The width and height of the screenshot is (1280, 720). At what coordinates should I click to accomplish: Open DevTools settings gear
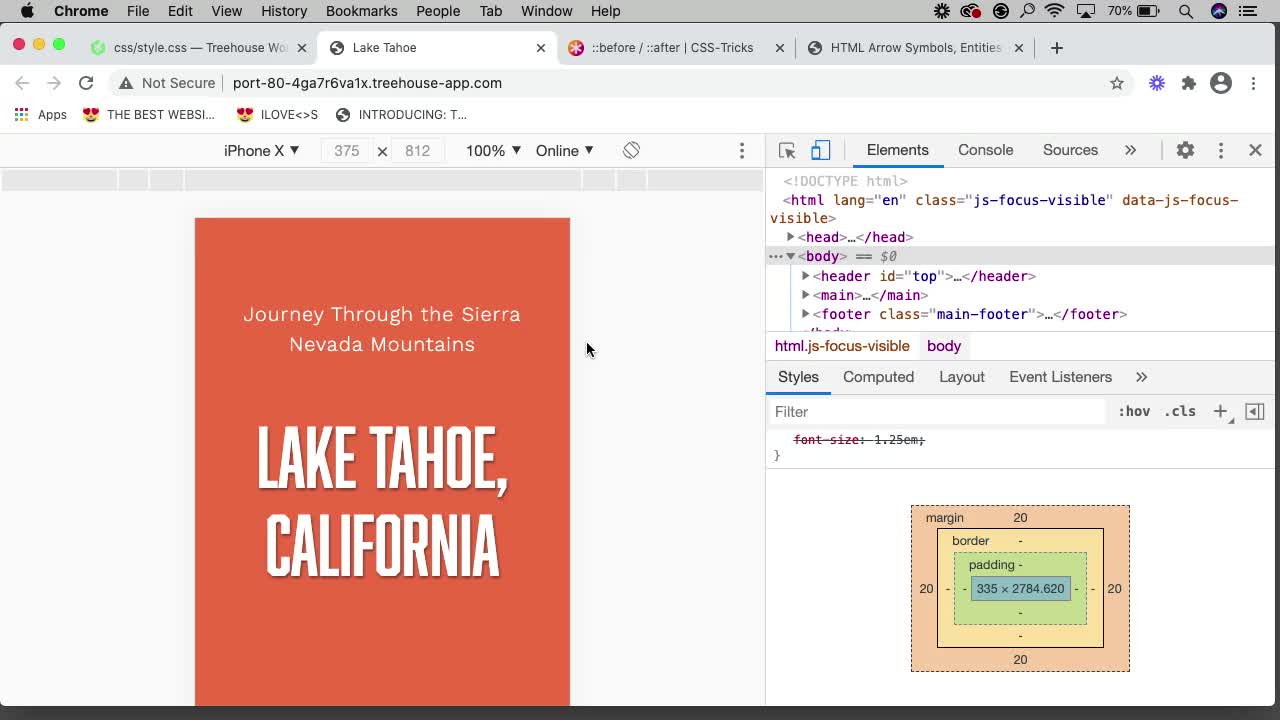coord(1184,149)
